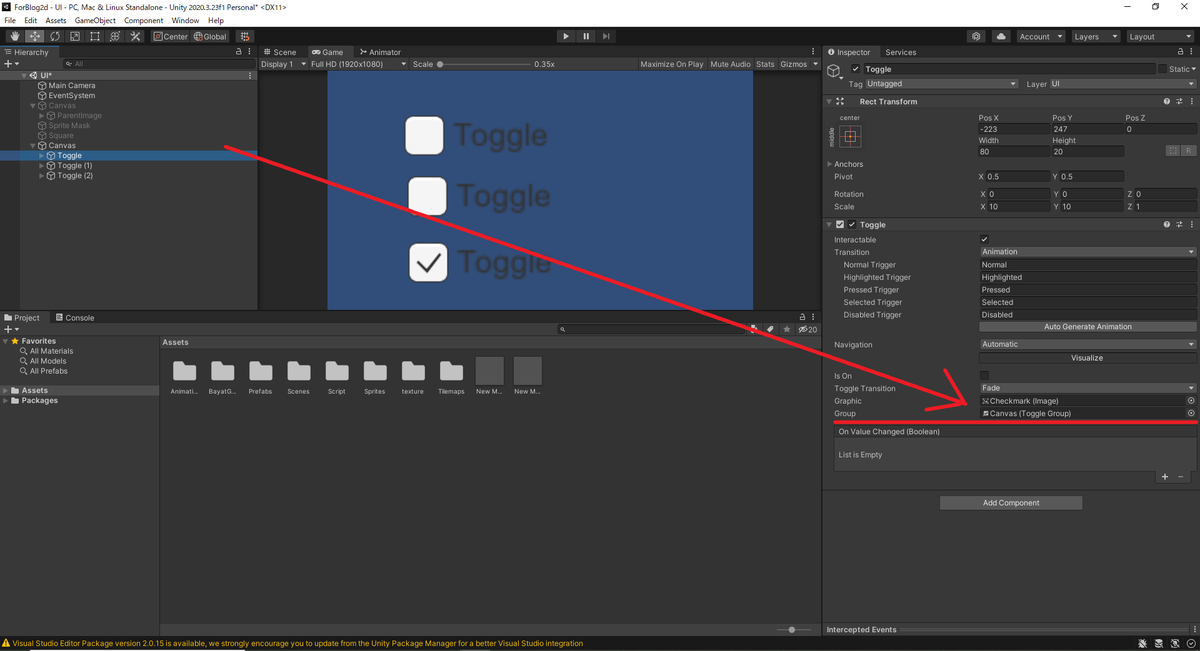Open the object picker for the Graphic field
Image resolution: width=1200 pixels, height=651 pixels.
click(1190, 400)
